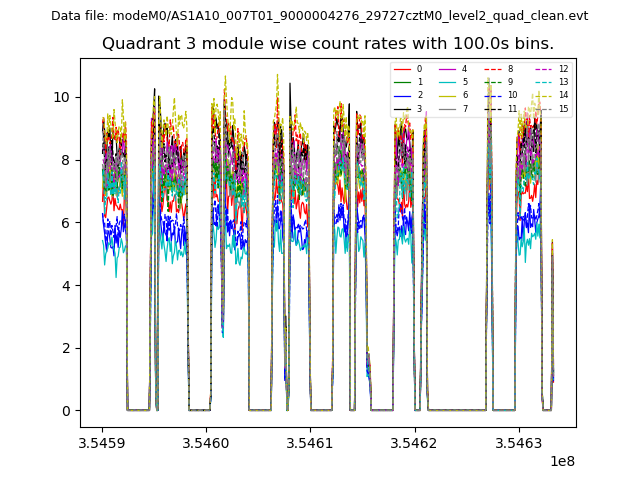This screenshot has width=640, height=480.
Task: Click the data file path text at top
Action: [x=319, y=16]
